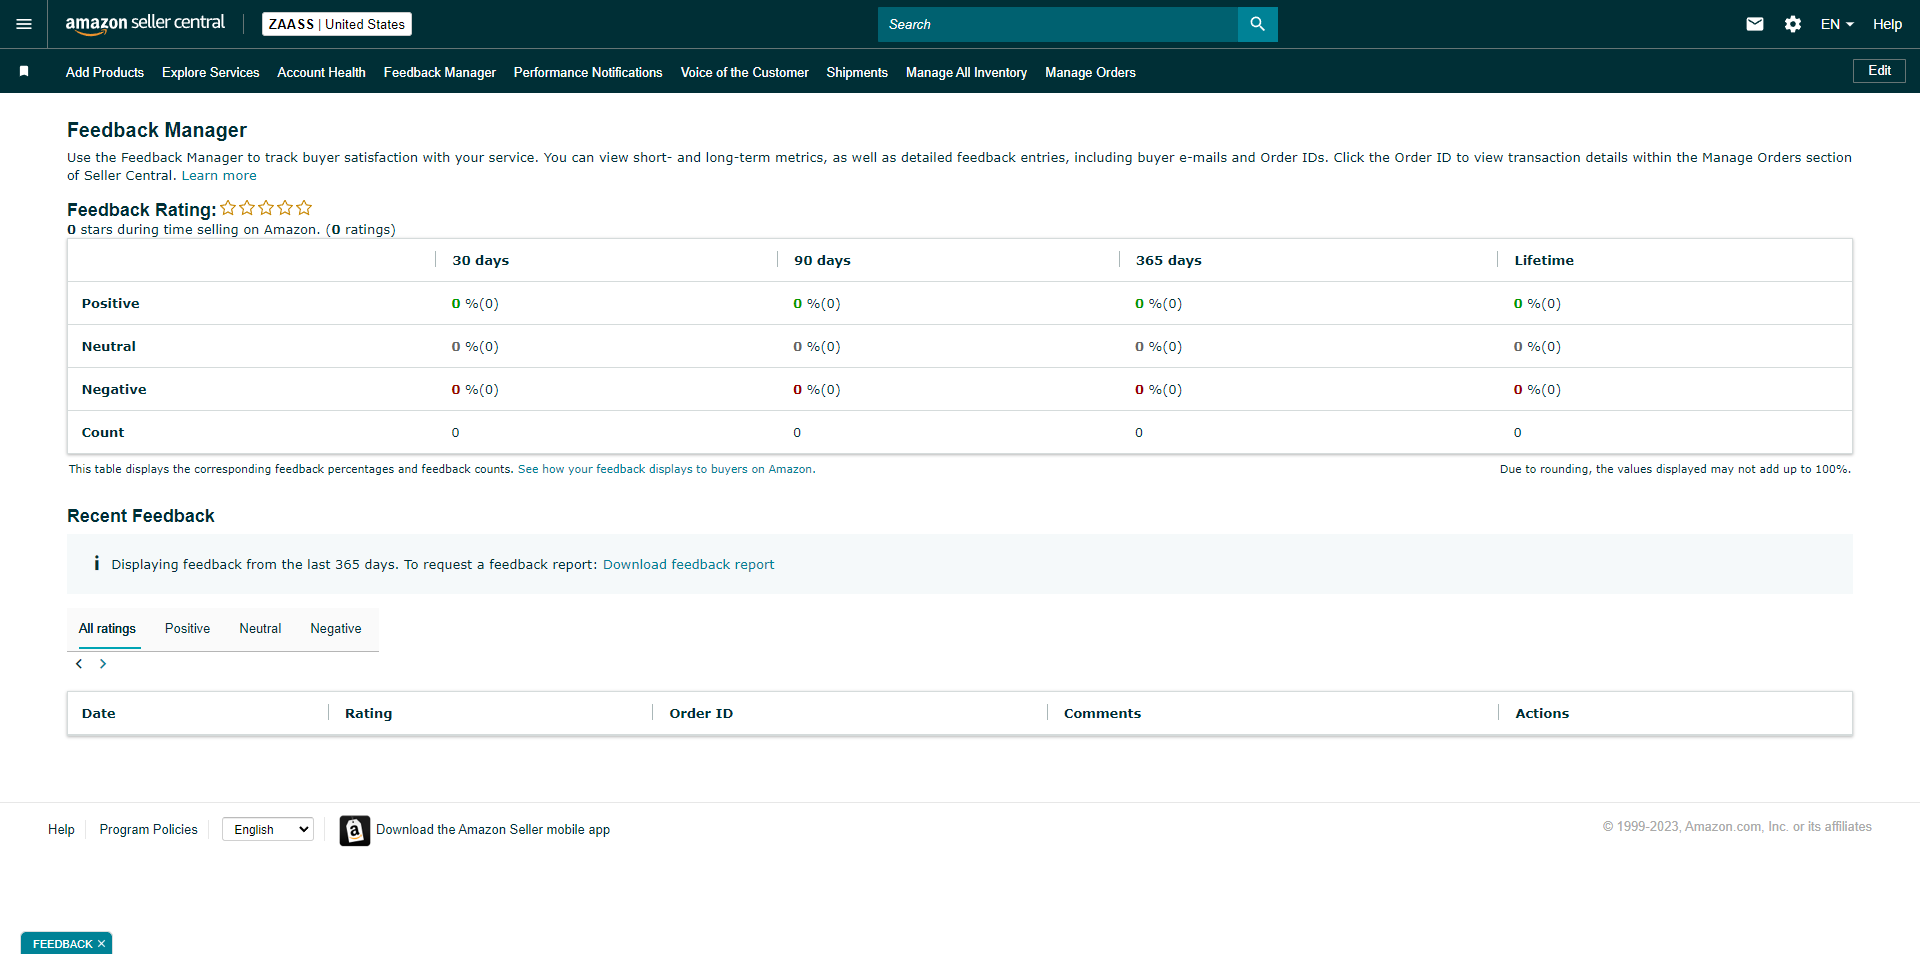The width and height of the screenshot is (1920, 954).
Task: Click the FEEDBACK button at bottom left
Action: [62, 944]
